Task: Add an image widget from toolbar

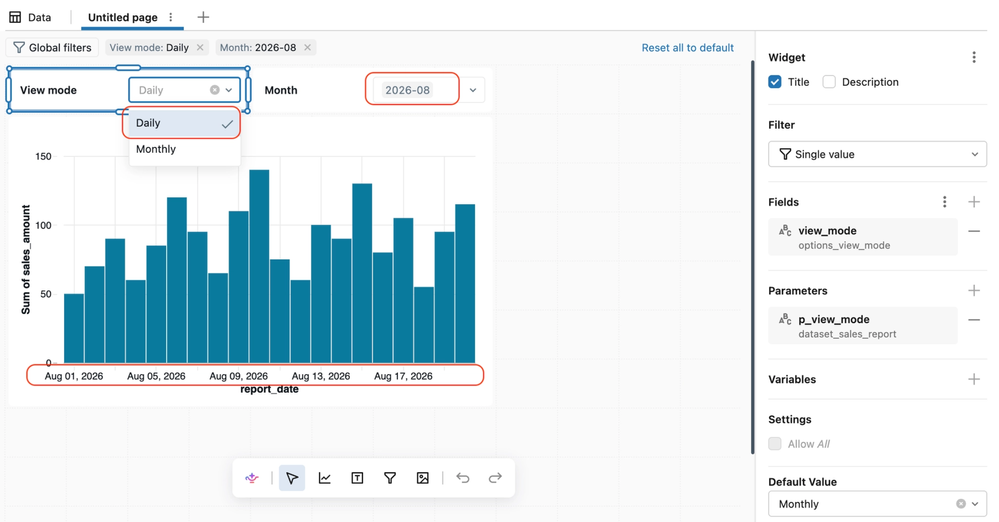Action: coord(422,478)
